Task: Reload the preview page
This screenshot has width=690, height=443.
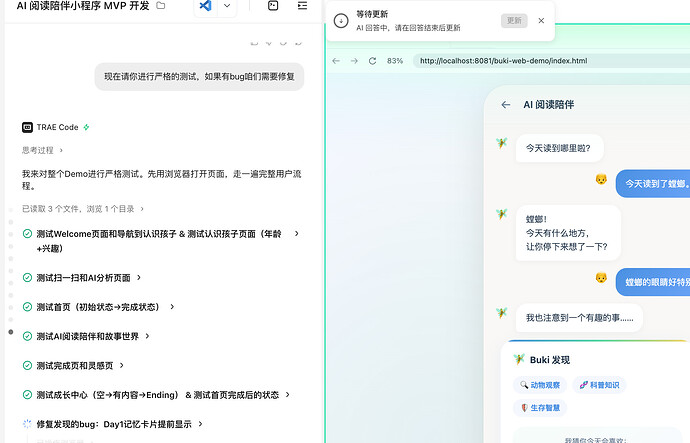Action: [372, 61]
